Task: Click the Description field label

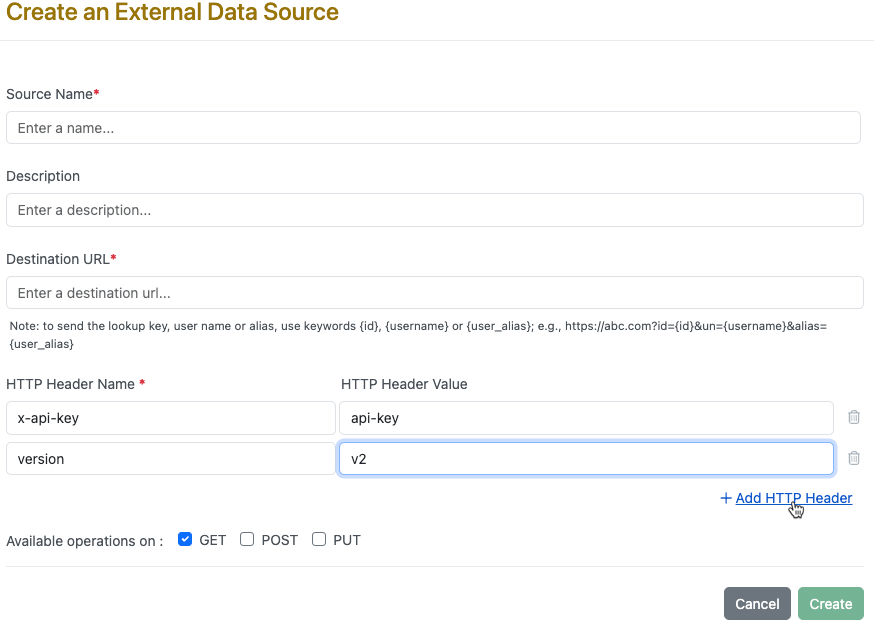Action: click(x=43, y=176)
